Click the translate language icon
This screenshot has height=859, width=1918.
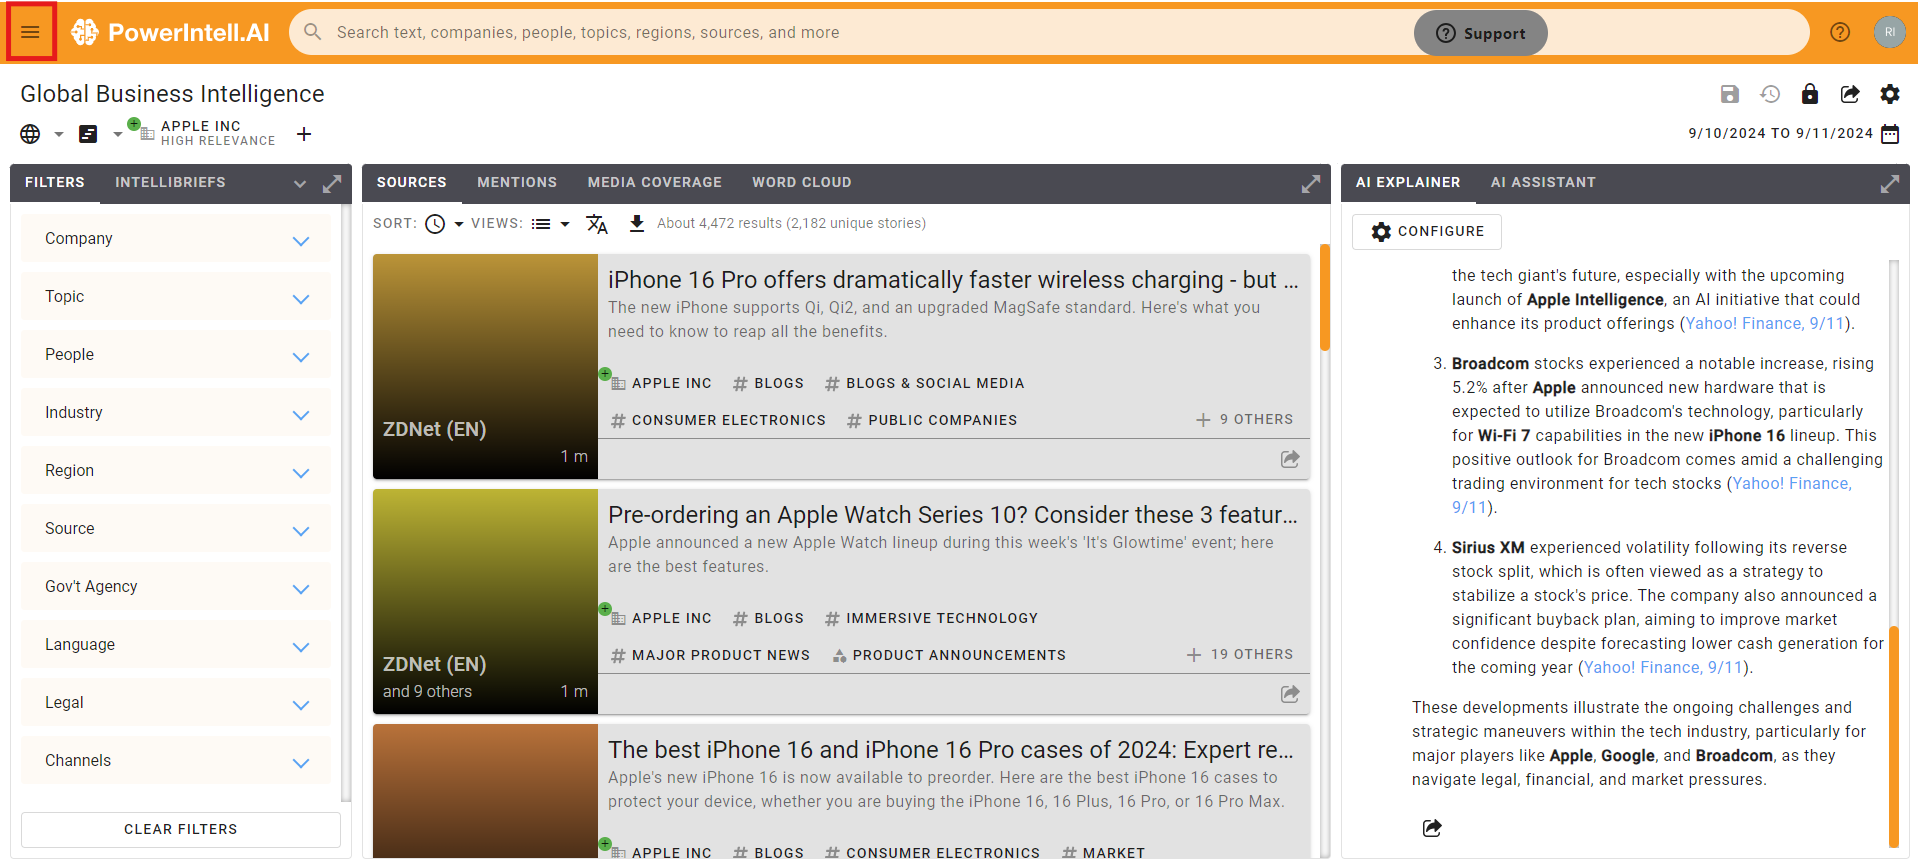click(x=597, y=224)
